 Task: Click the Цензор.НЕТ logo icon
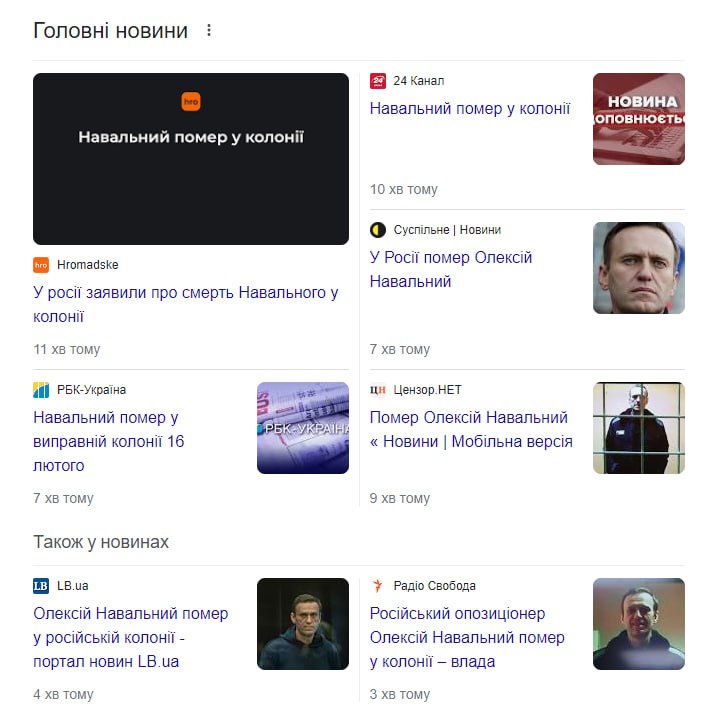pyautogui.click(x=378, y=390)
